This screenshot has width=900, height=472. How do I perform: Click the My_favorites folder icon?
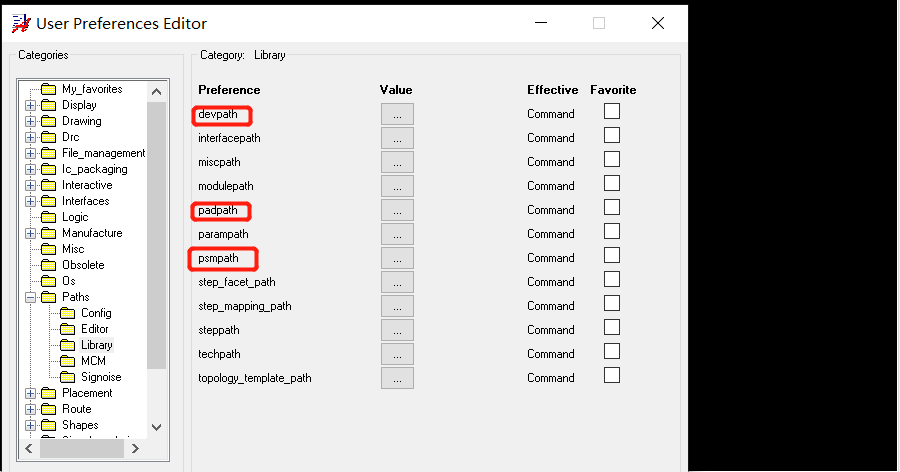pos(48,89)
